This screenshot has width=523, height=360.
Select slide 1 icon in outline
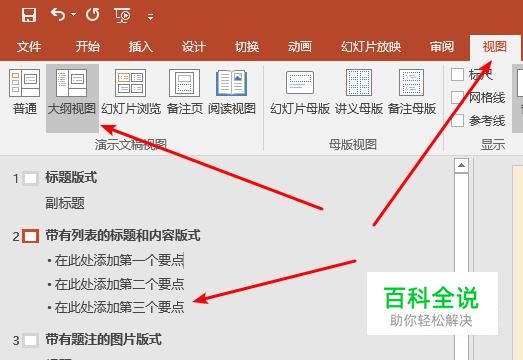[31, 178]
